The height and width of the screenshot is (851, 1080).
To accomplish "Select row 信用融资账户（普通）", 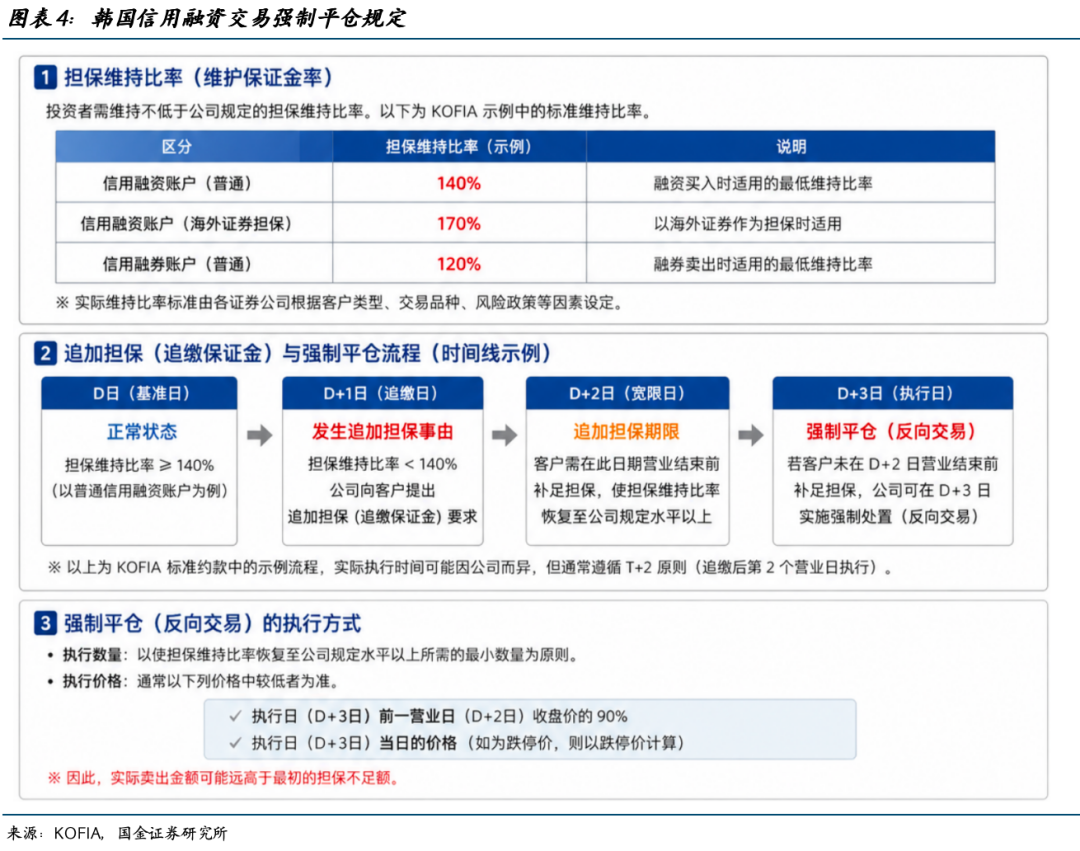I will 526,182.
